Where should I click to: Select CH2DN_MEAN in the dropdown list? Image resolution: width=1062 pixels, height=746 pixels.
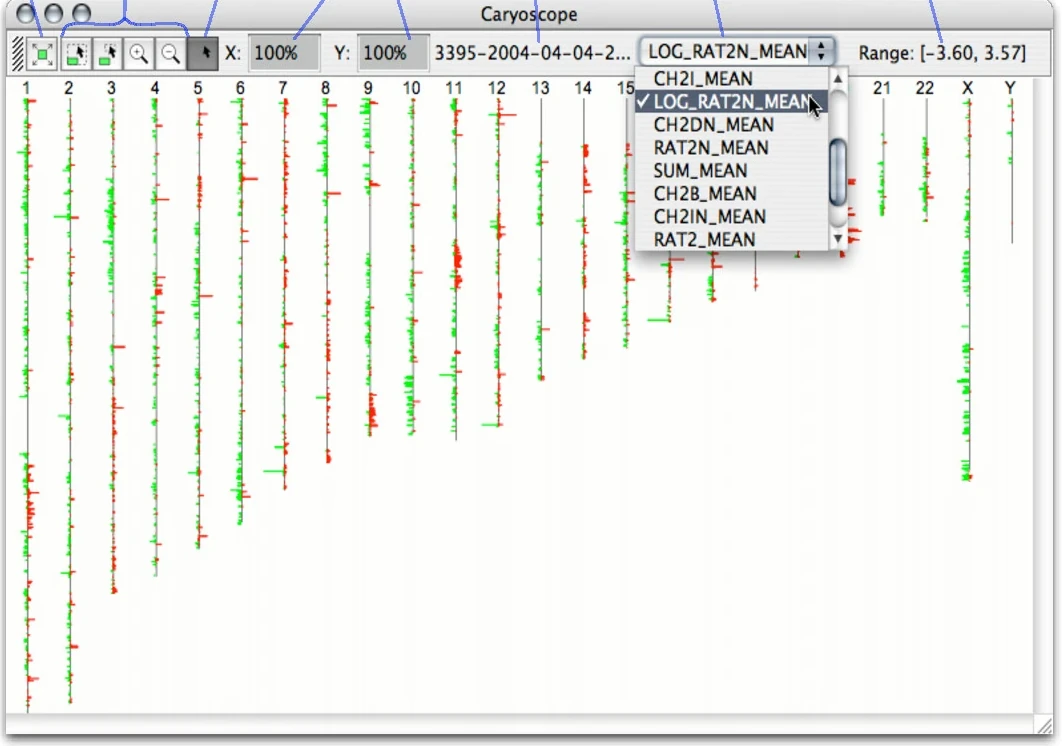pyautogui.click(x=713, y=125)
